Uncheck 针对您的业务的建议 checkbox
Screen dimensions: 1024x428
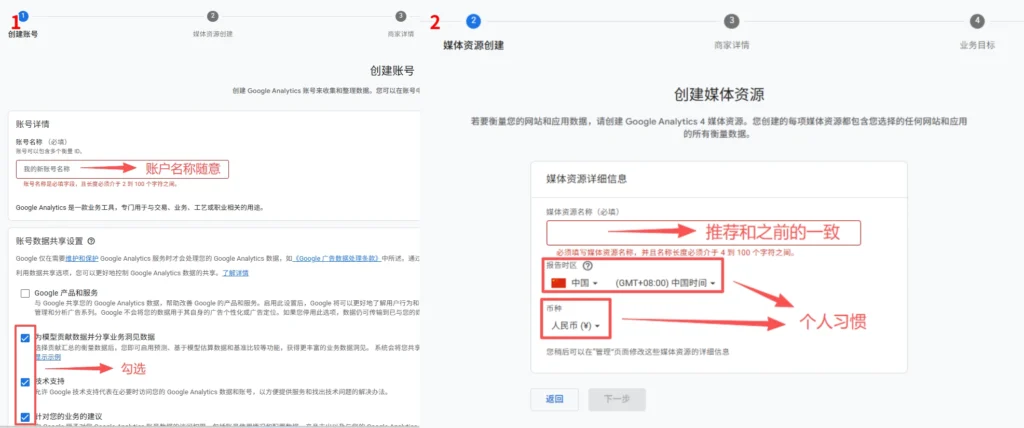tap(25, 416)
